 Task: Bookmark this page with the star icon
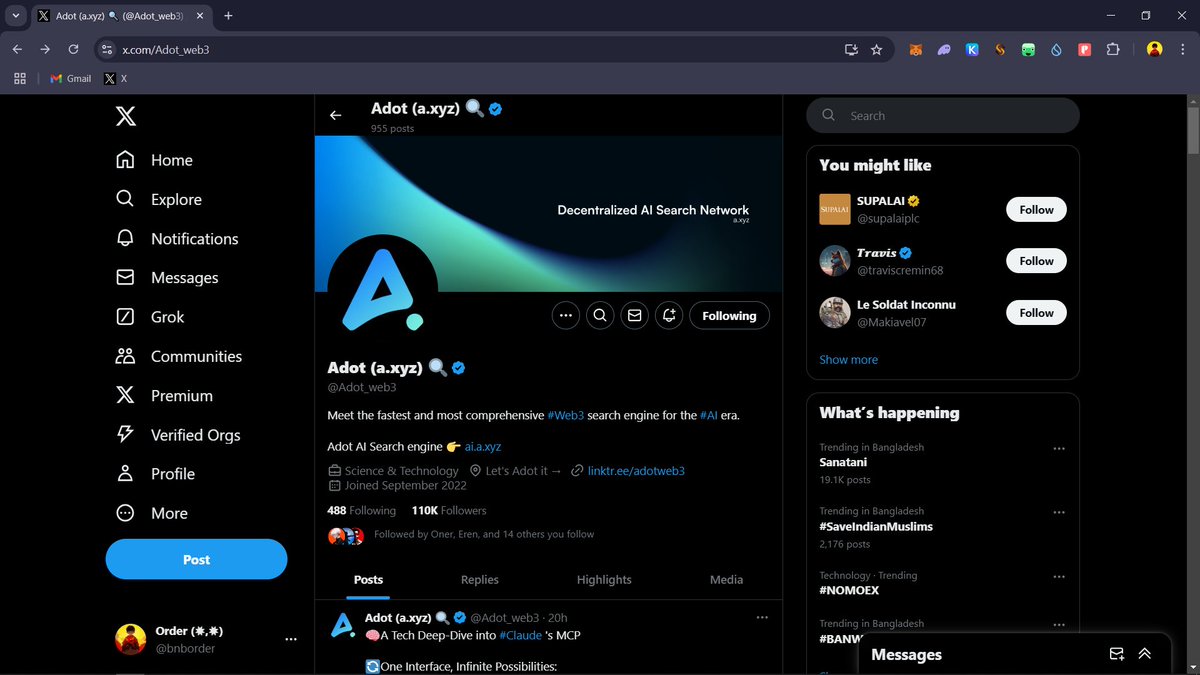(x=876, y=49)
